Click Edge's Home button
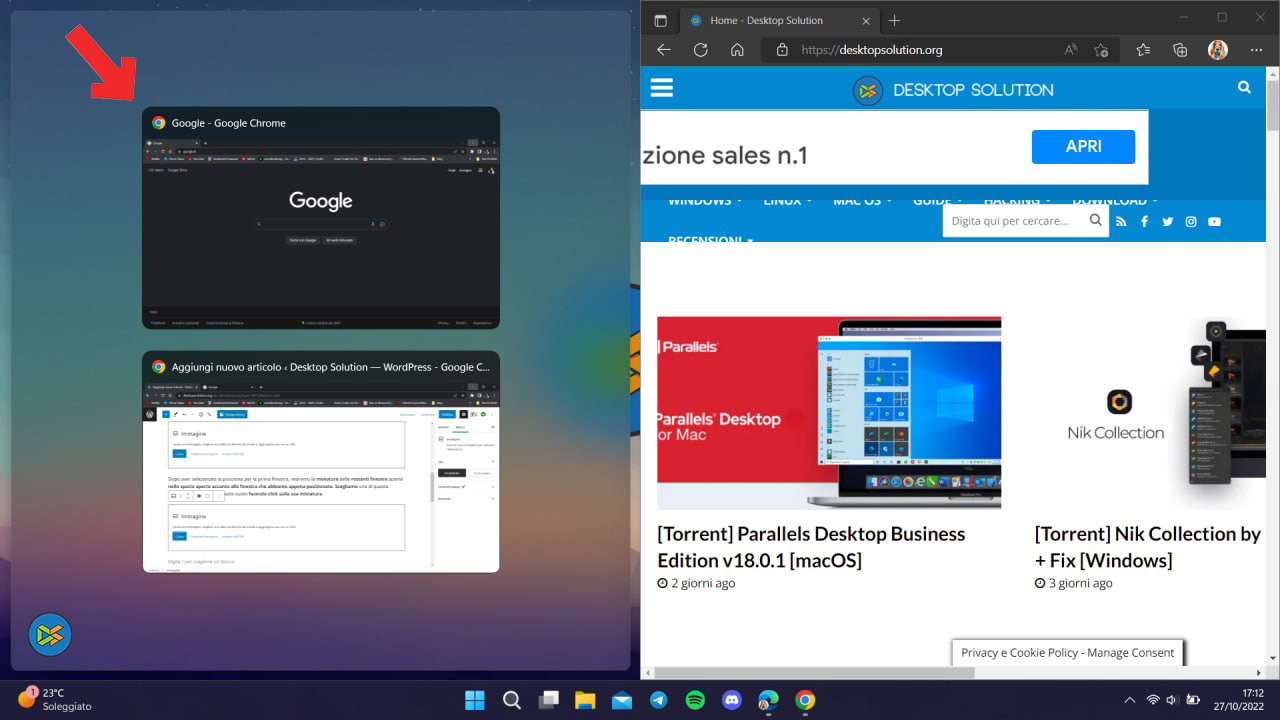This screenshot has width=1280, height=720. tap(737, 50)
